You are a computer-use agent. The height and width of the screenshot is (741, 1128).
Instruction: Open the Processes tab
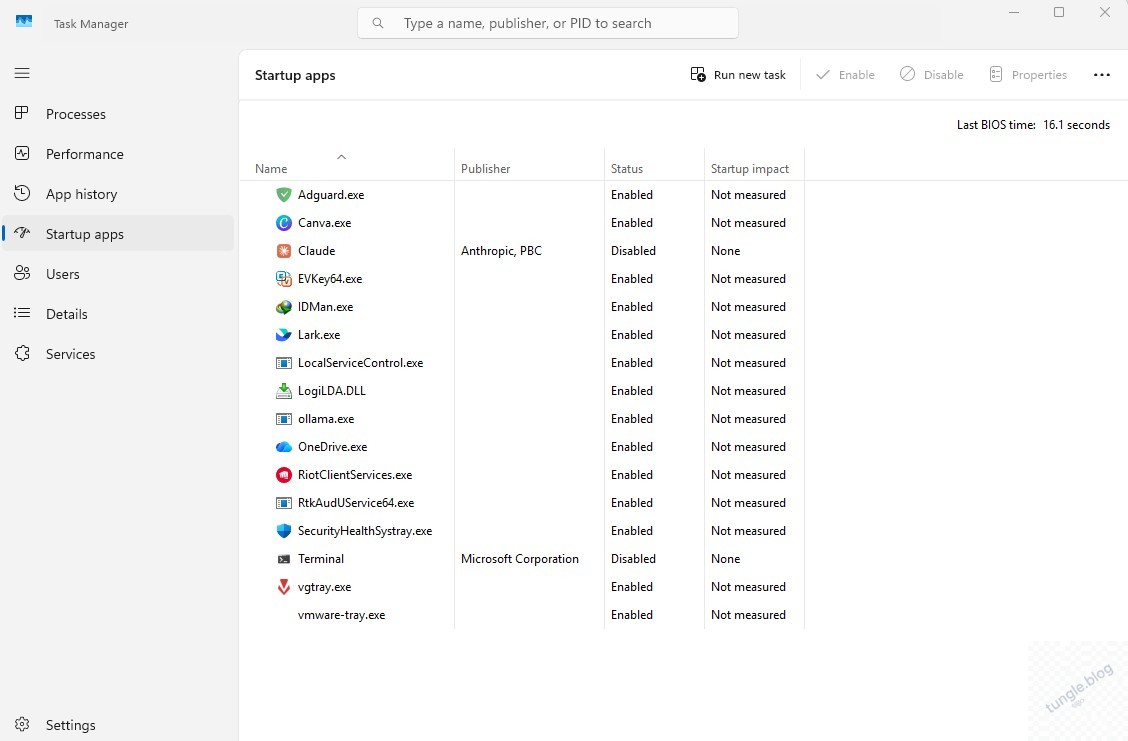click(x=118, y=114)
